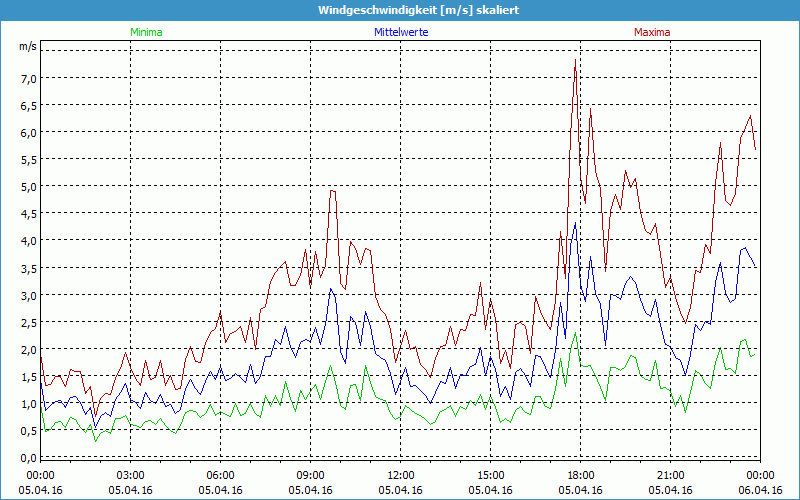Click the 4,5 y-axis value
This screenshot has height=500, width=800.
[x=29, y=213]
